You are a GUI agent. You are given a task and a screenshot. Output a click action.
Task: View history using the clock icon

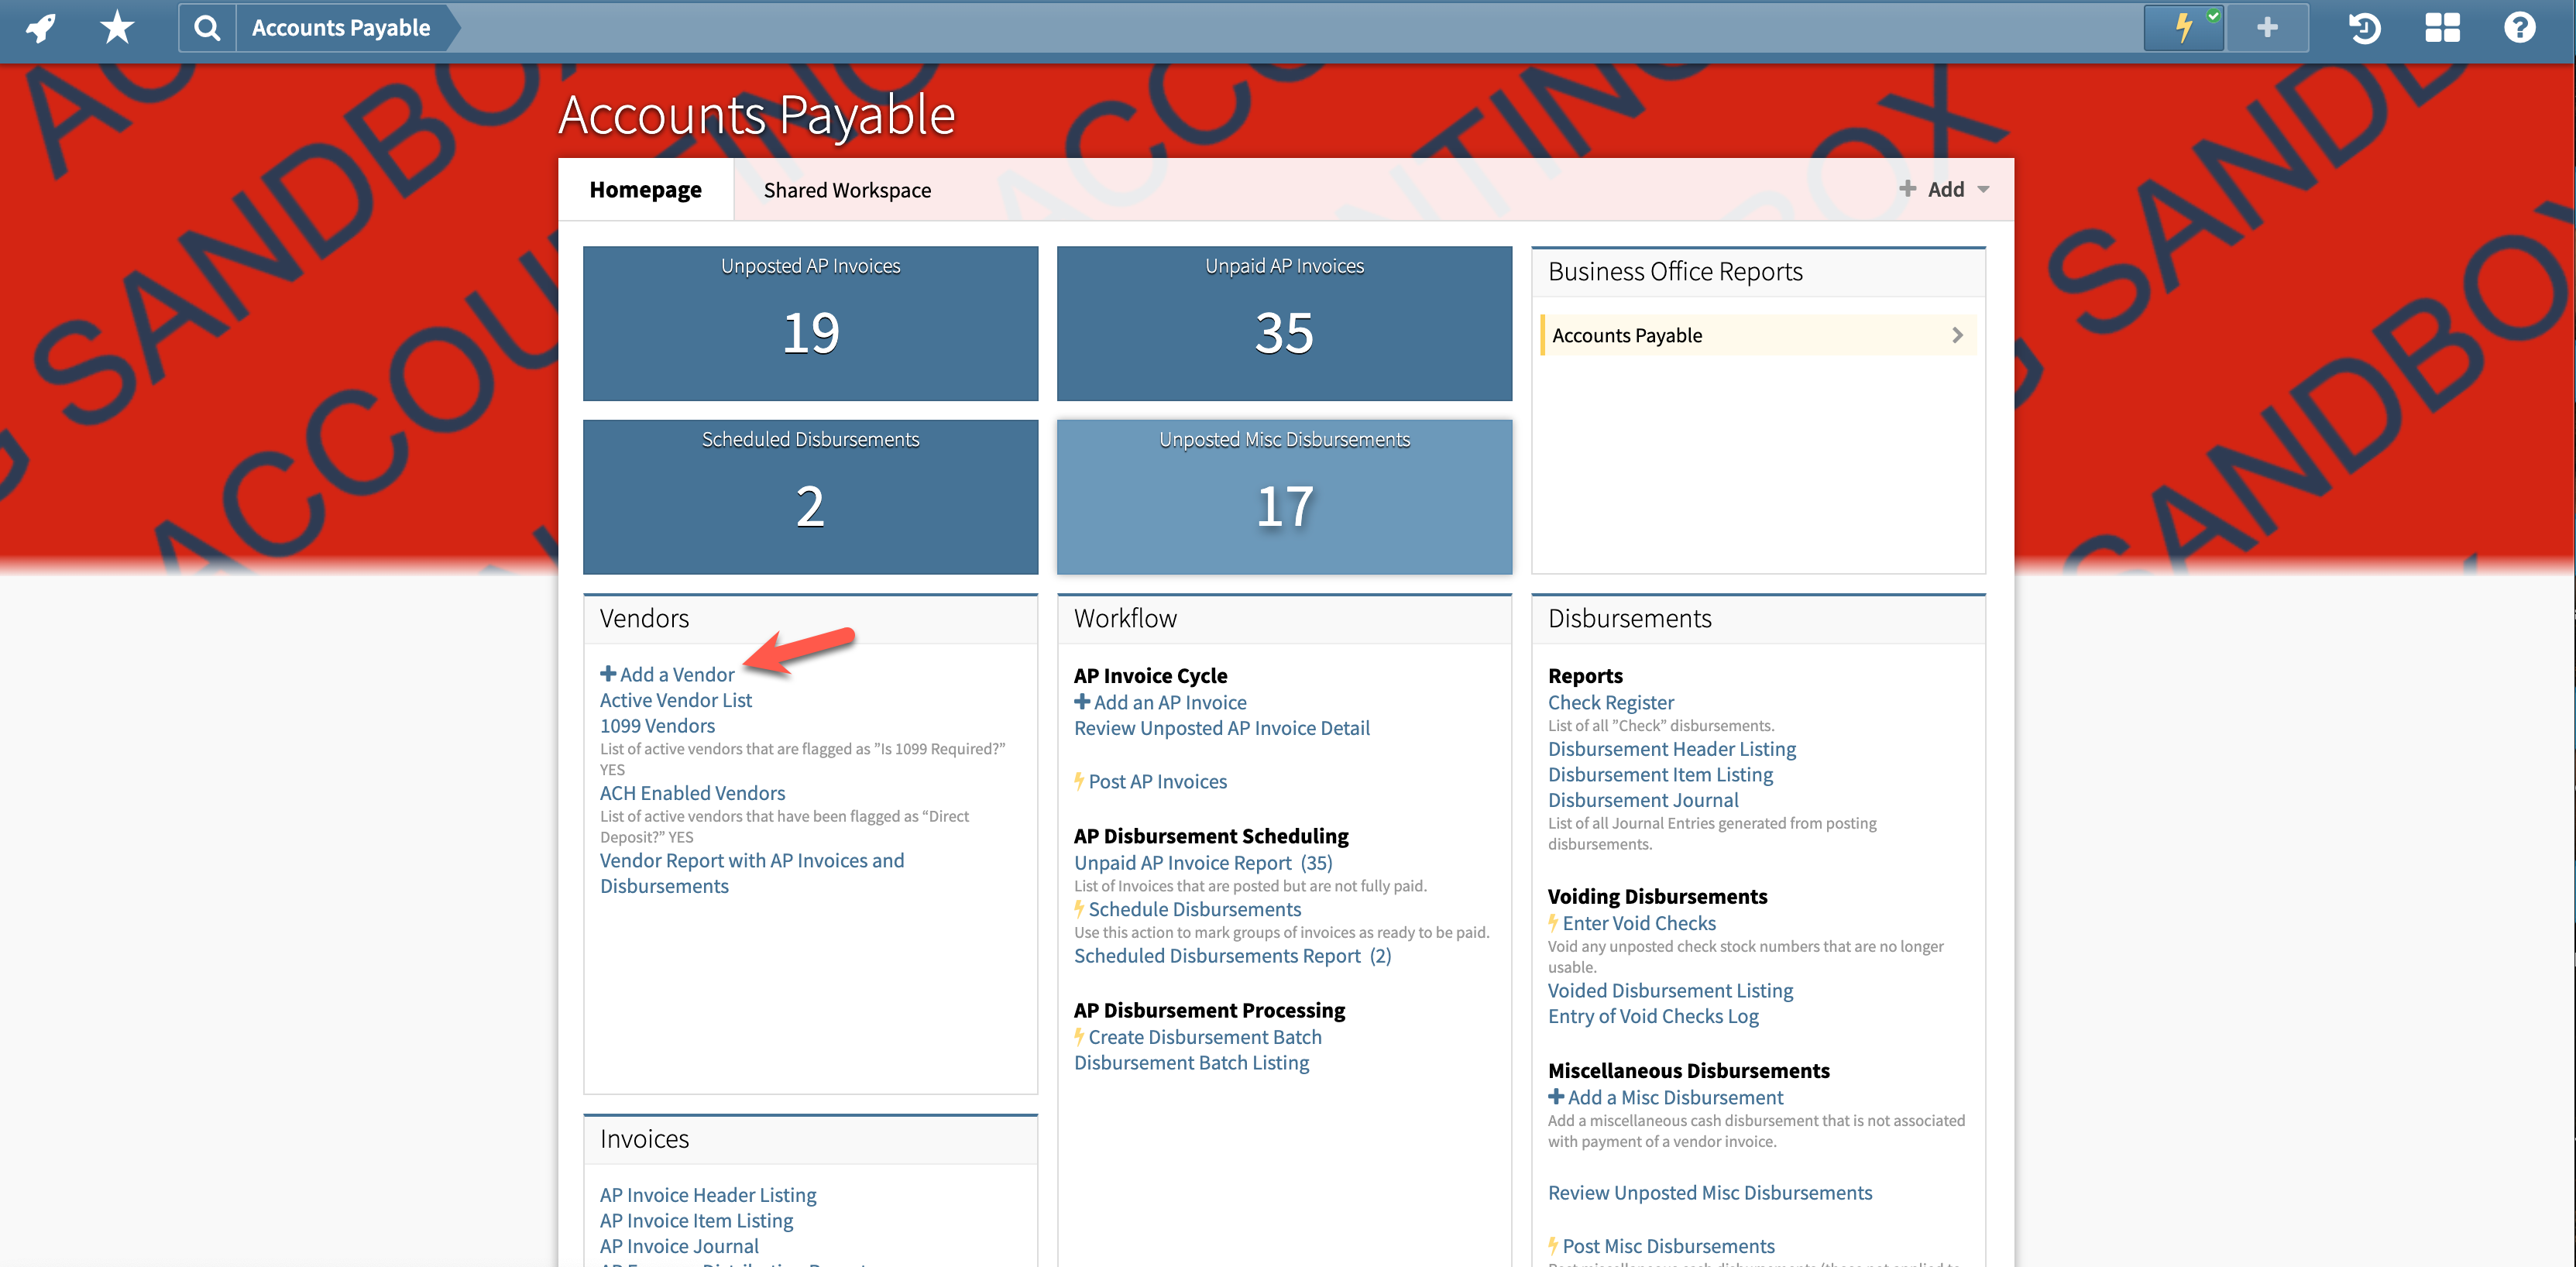pos(2364,29)
